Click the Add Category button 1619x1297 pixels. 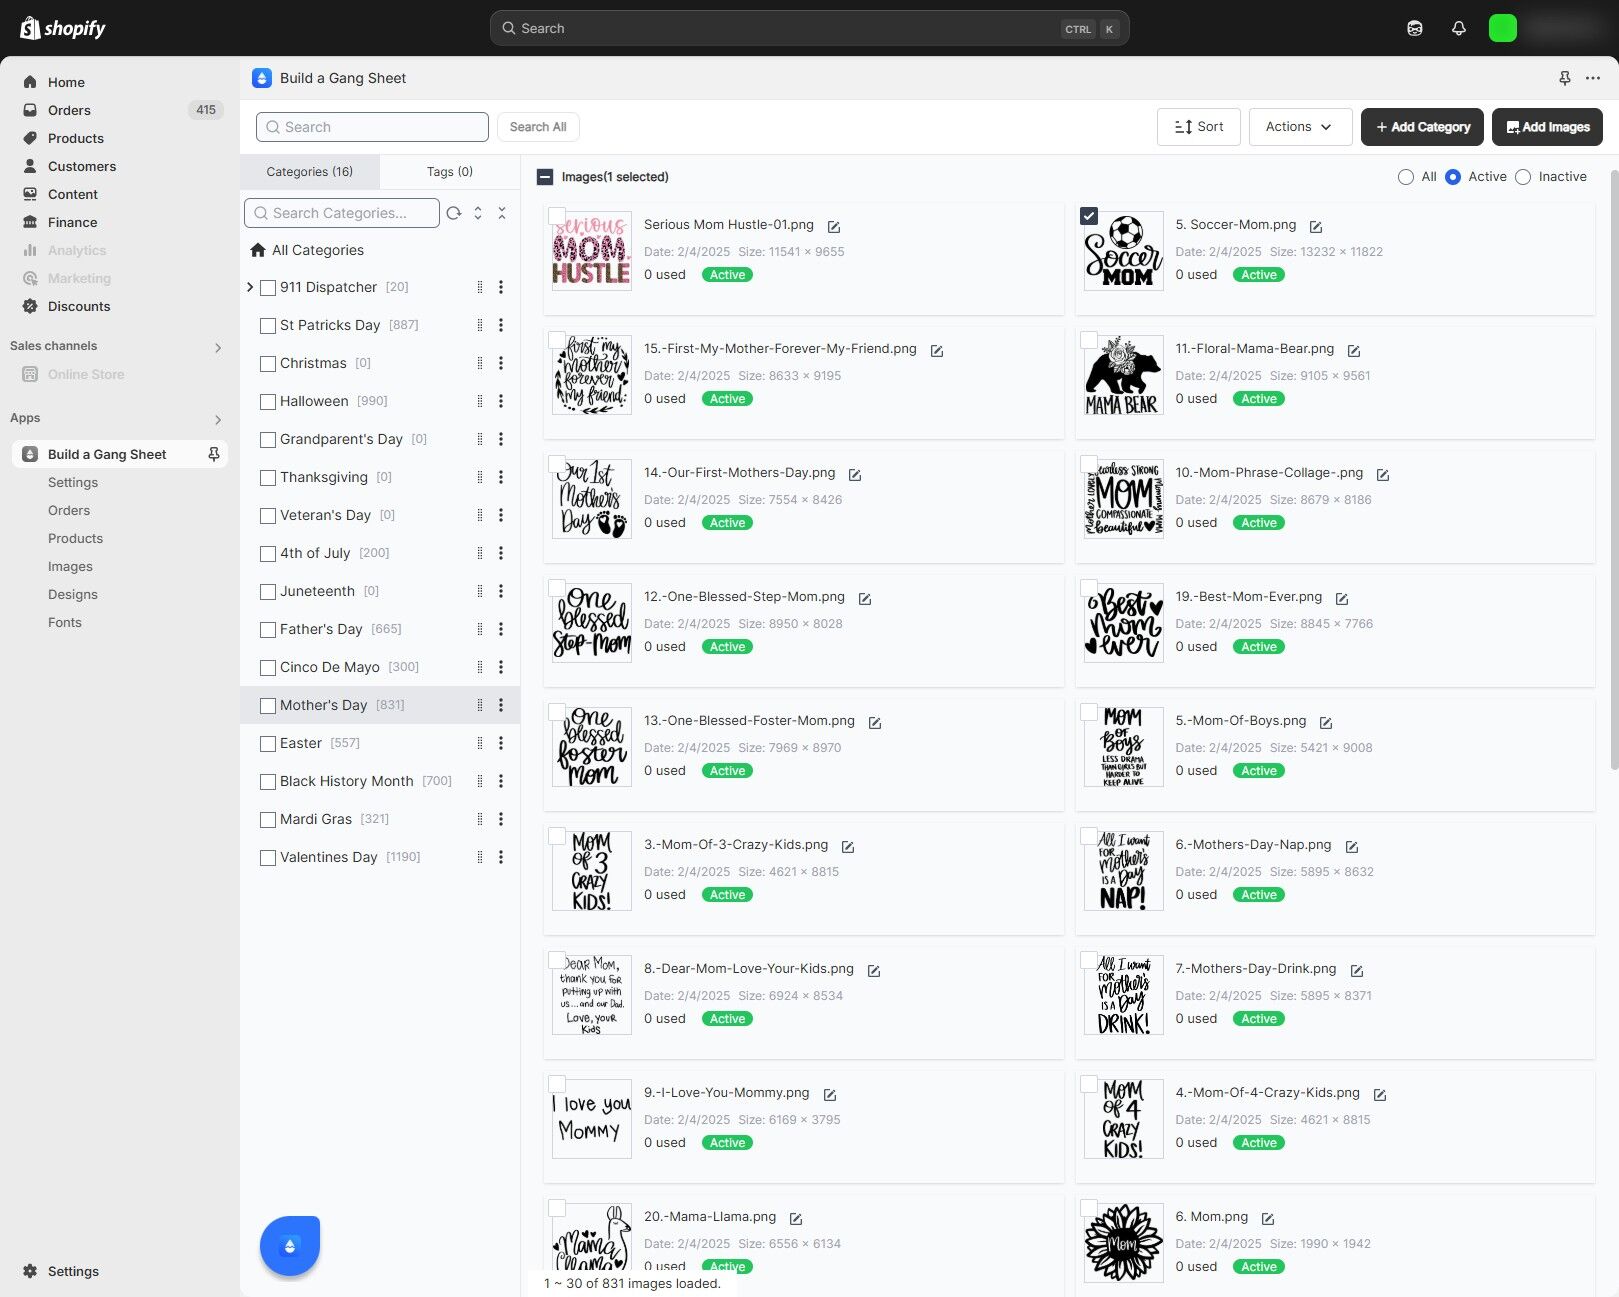pyautogui.click(x=1422, y=127)
